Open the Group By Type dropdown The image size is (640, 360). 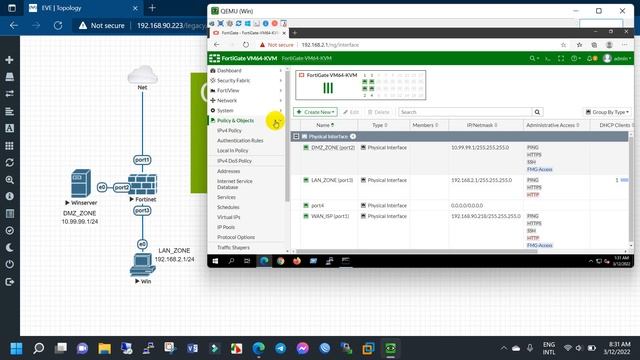point(607,112)
